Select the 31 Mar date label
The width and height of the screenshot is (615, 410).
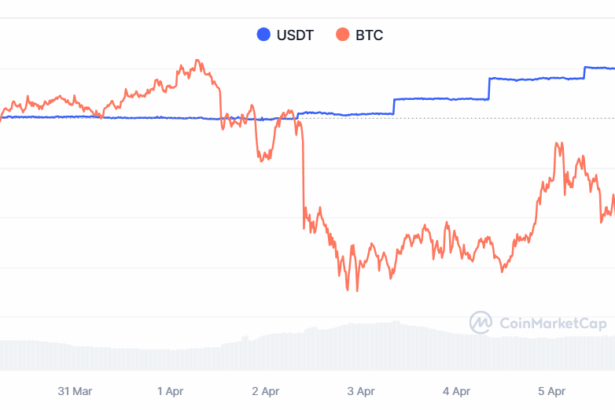[76, 391]
